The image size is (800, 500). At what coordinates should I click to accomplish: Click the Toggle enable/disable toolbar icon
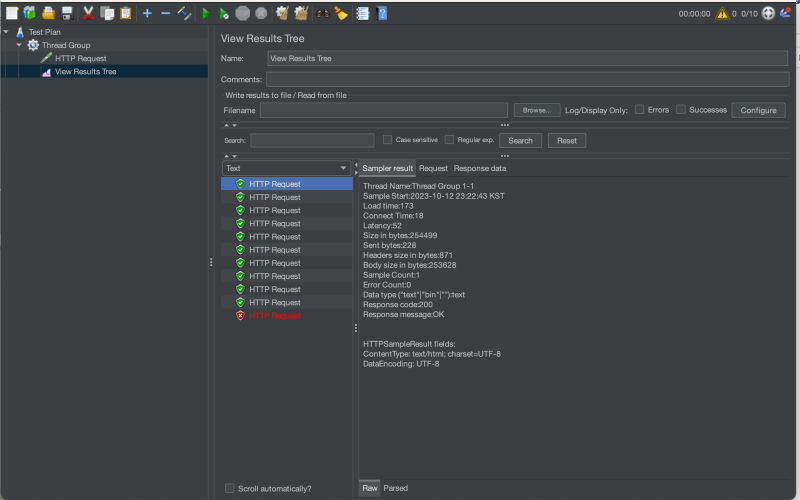[x=184, y=13]
